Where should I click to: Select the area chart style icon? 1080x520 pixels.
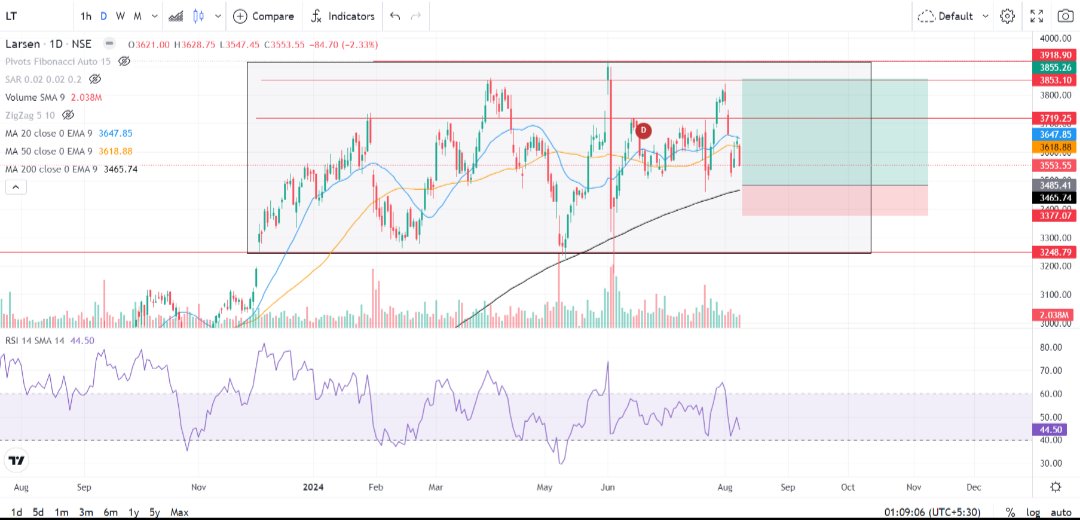coord(176,16)
